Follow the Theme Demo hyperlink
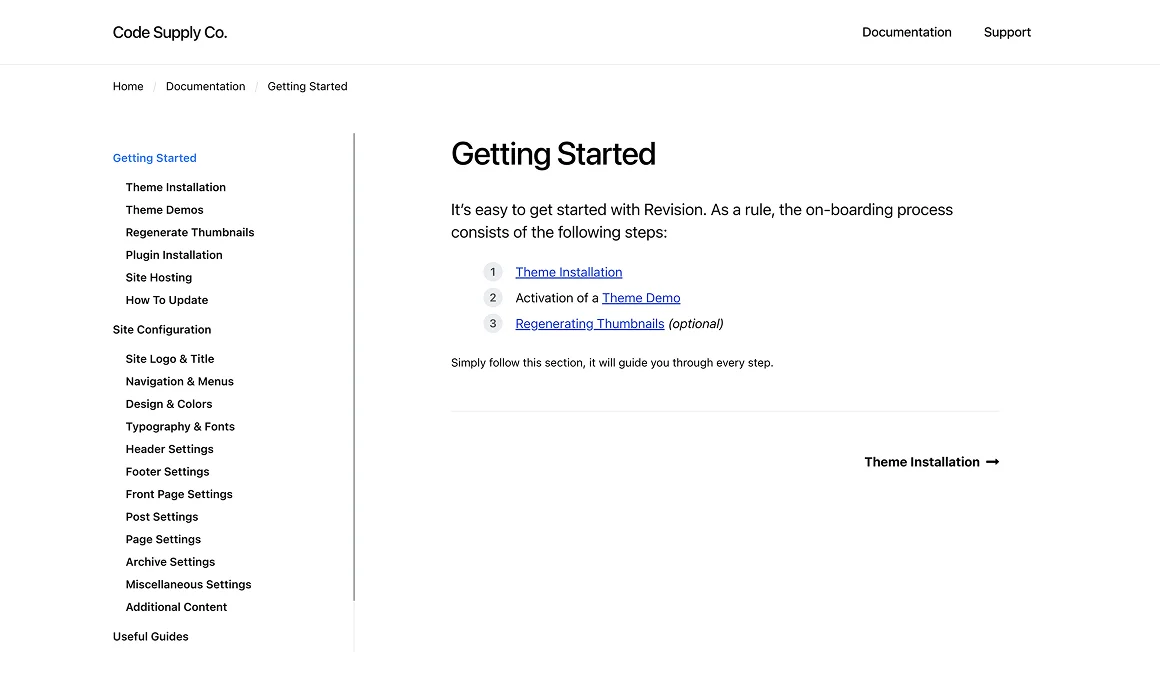Viewport: 1160px width, 678px height. click(641, 298)
